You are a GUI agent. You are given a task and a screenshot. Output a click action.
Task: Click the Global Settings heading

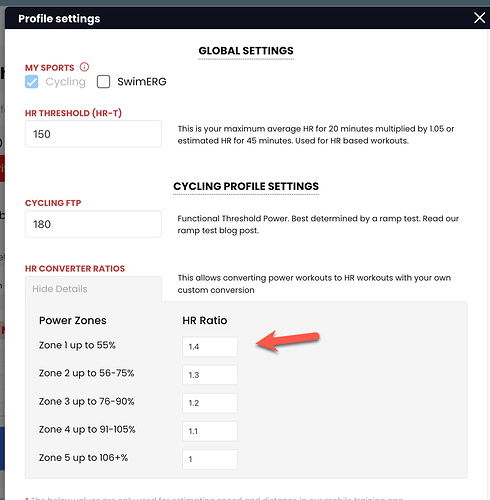(x=246, y=51)
